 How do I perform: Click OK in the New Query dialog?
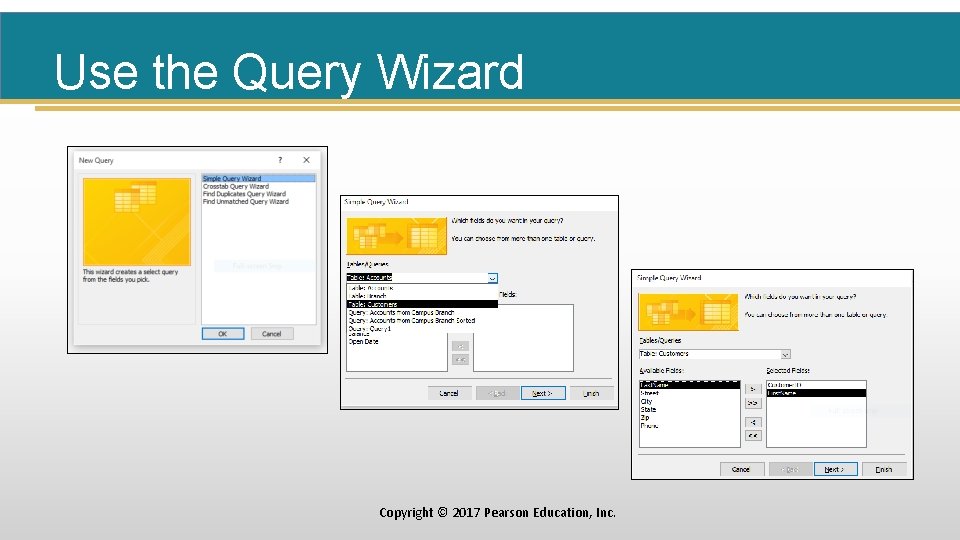point(223,334)
